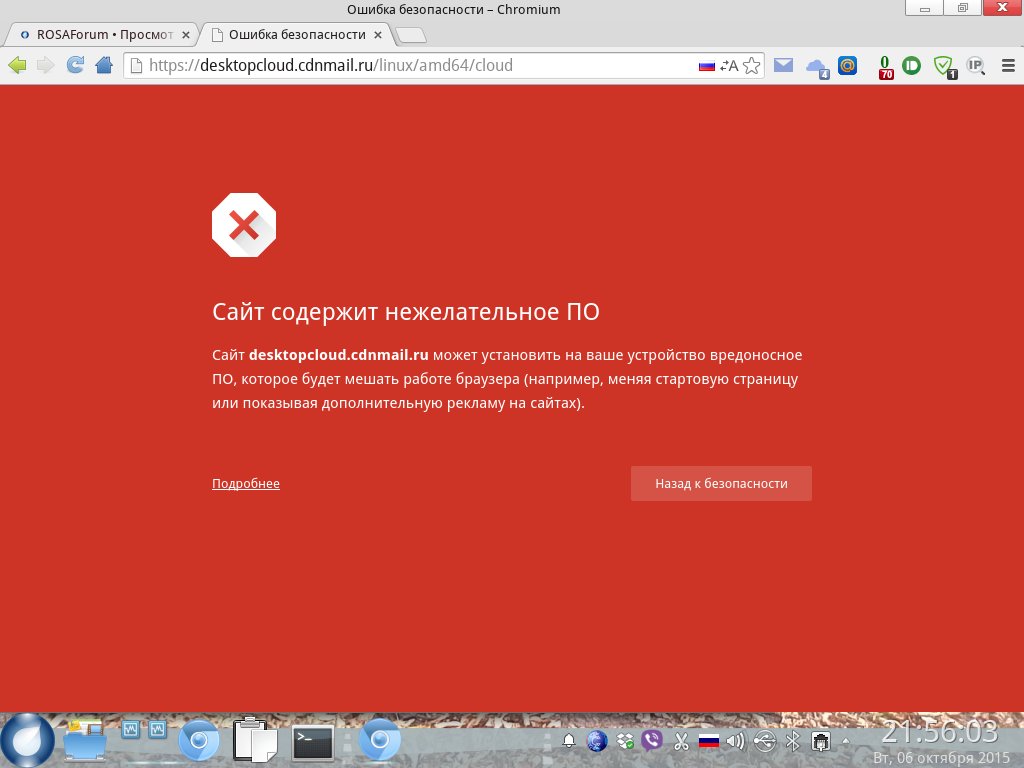Open the terminal from the taskbar
1024x768 pixels.
click(x=312, y=743)
